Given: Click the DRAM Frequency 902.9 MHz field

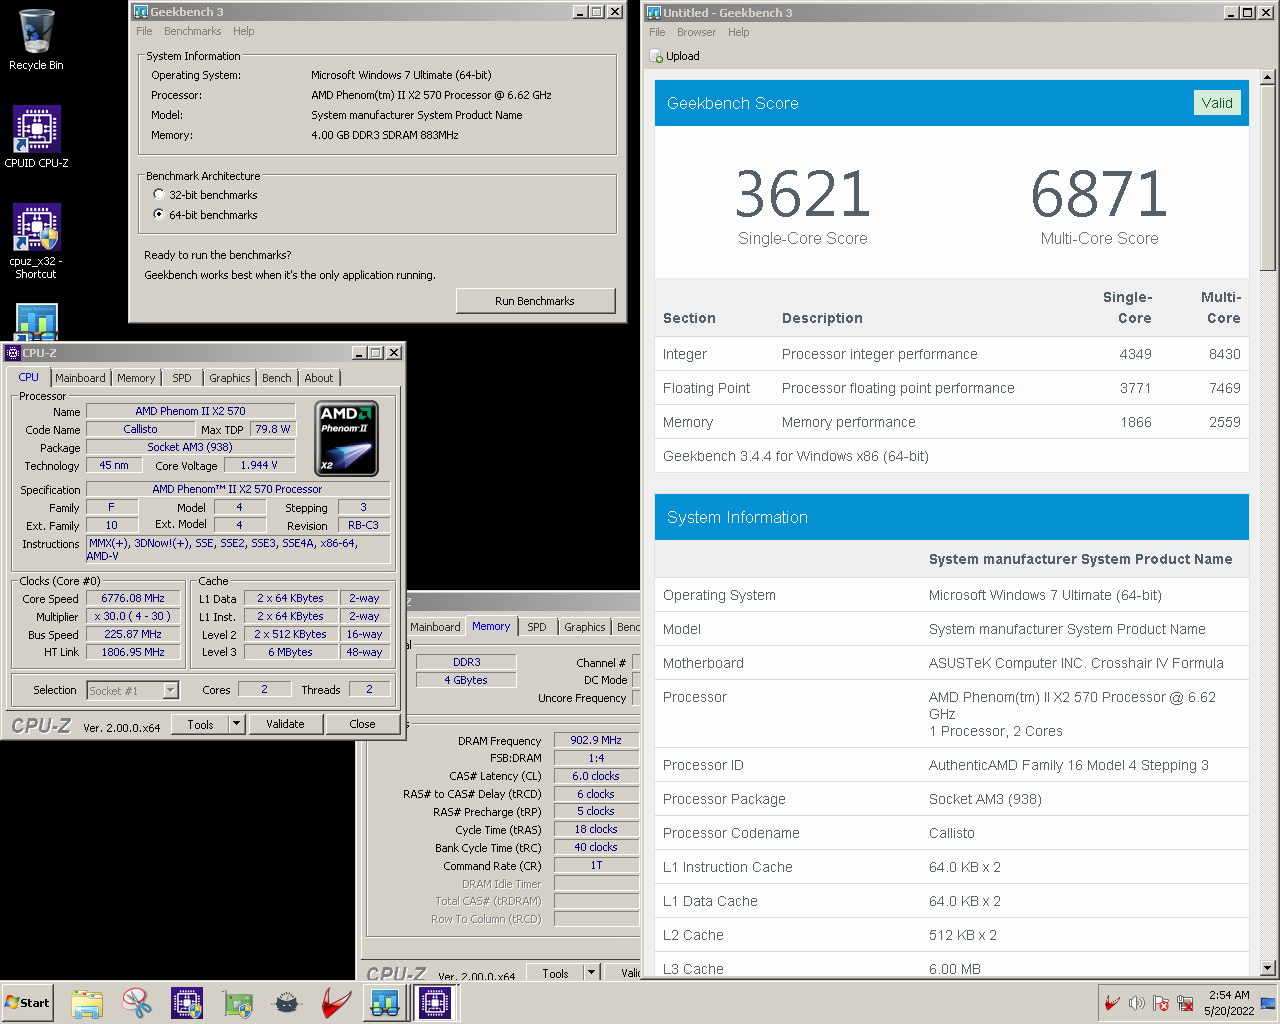Looking at the screenshot, I should coord(596,740).
